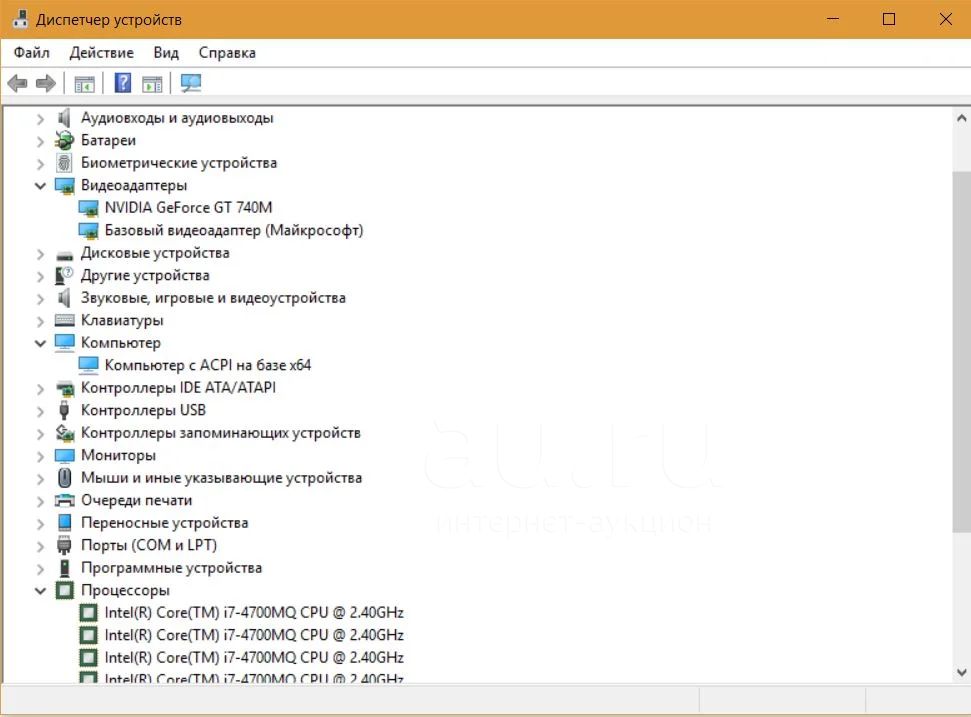Expand the Дисковые устройства node

coord(40,254)
